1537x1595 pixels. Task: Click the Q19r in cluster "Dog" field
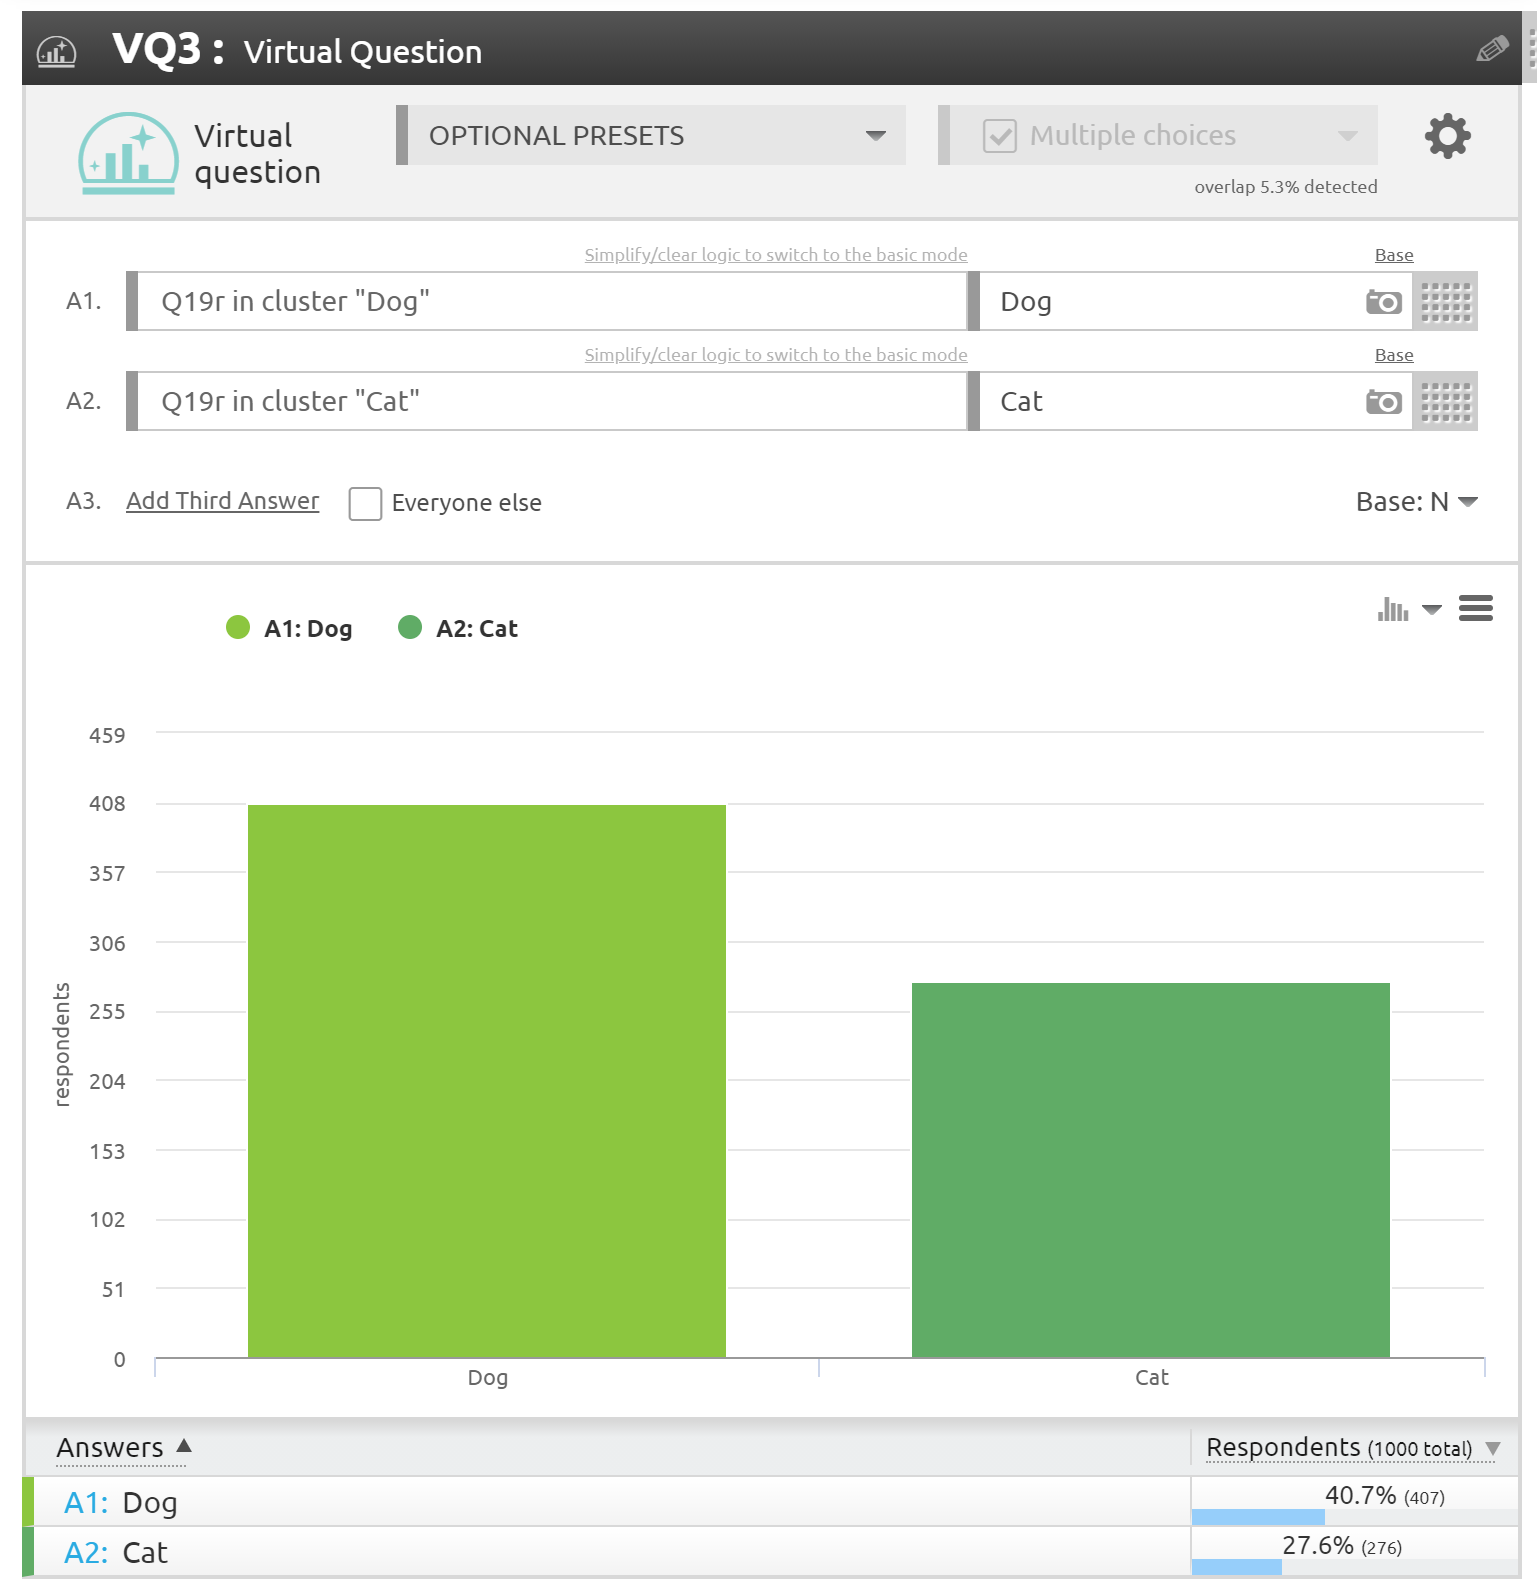point(550,302)
